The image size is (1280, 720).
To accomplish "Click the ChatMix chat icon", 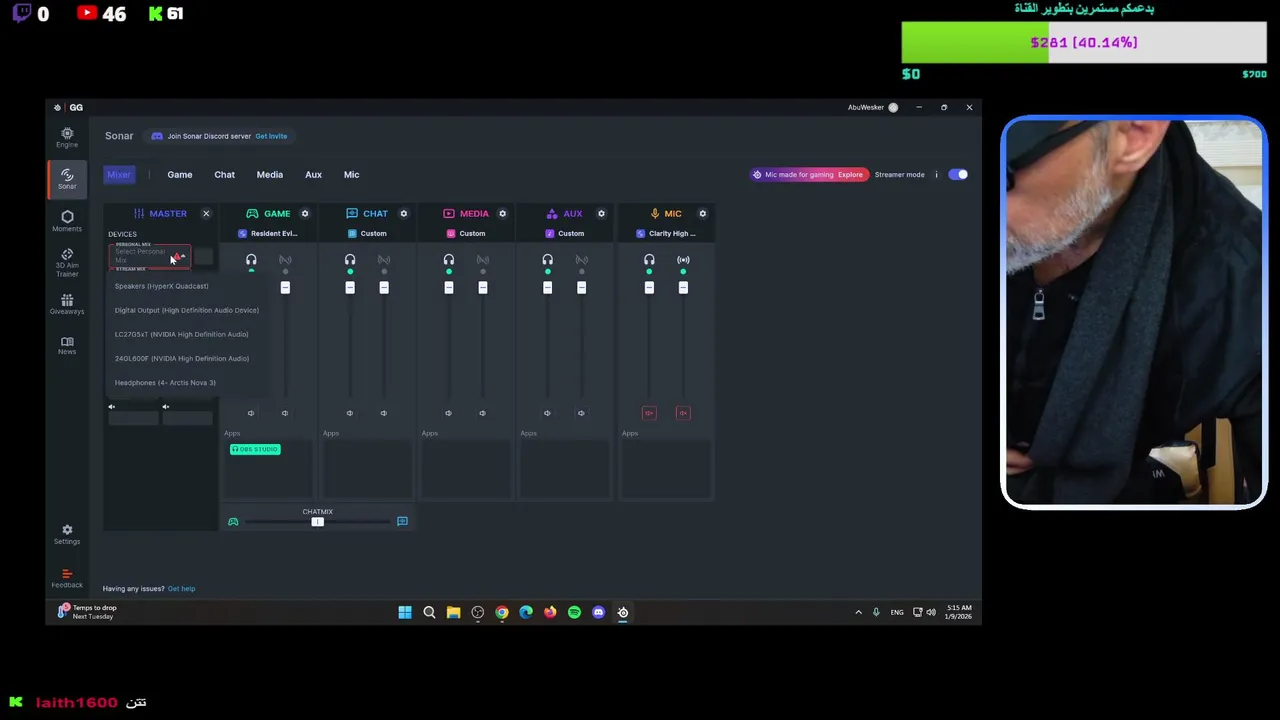I will [x=402, y=521].
